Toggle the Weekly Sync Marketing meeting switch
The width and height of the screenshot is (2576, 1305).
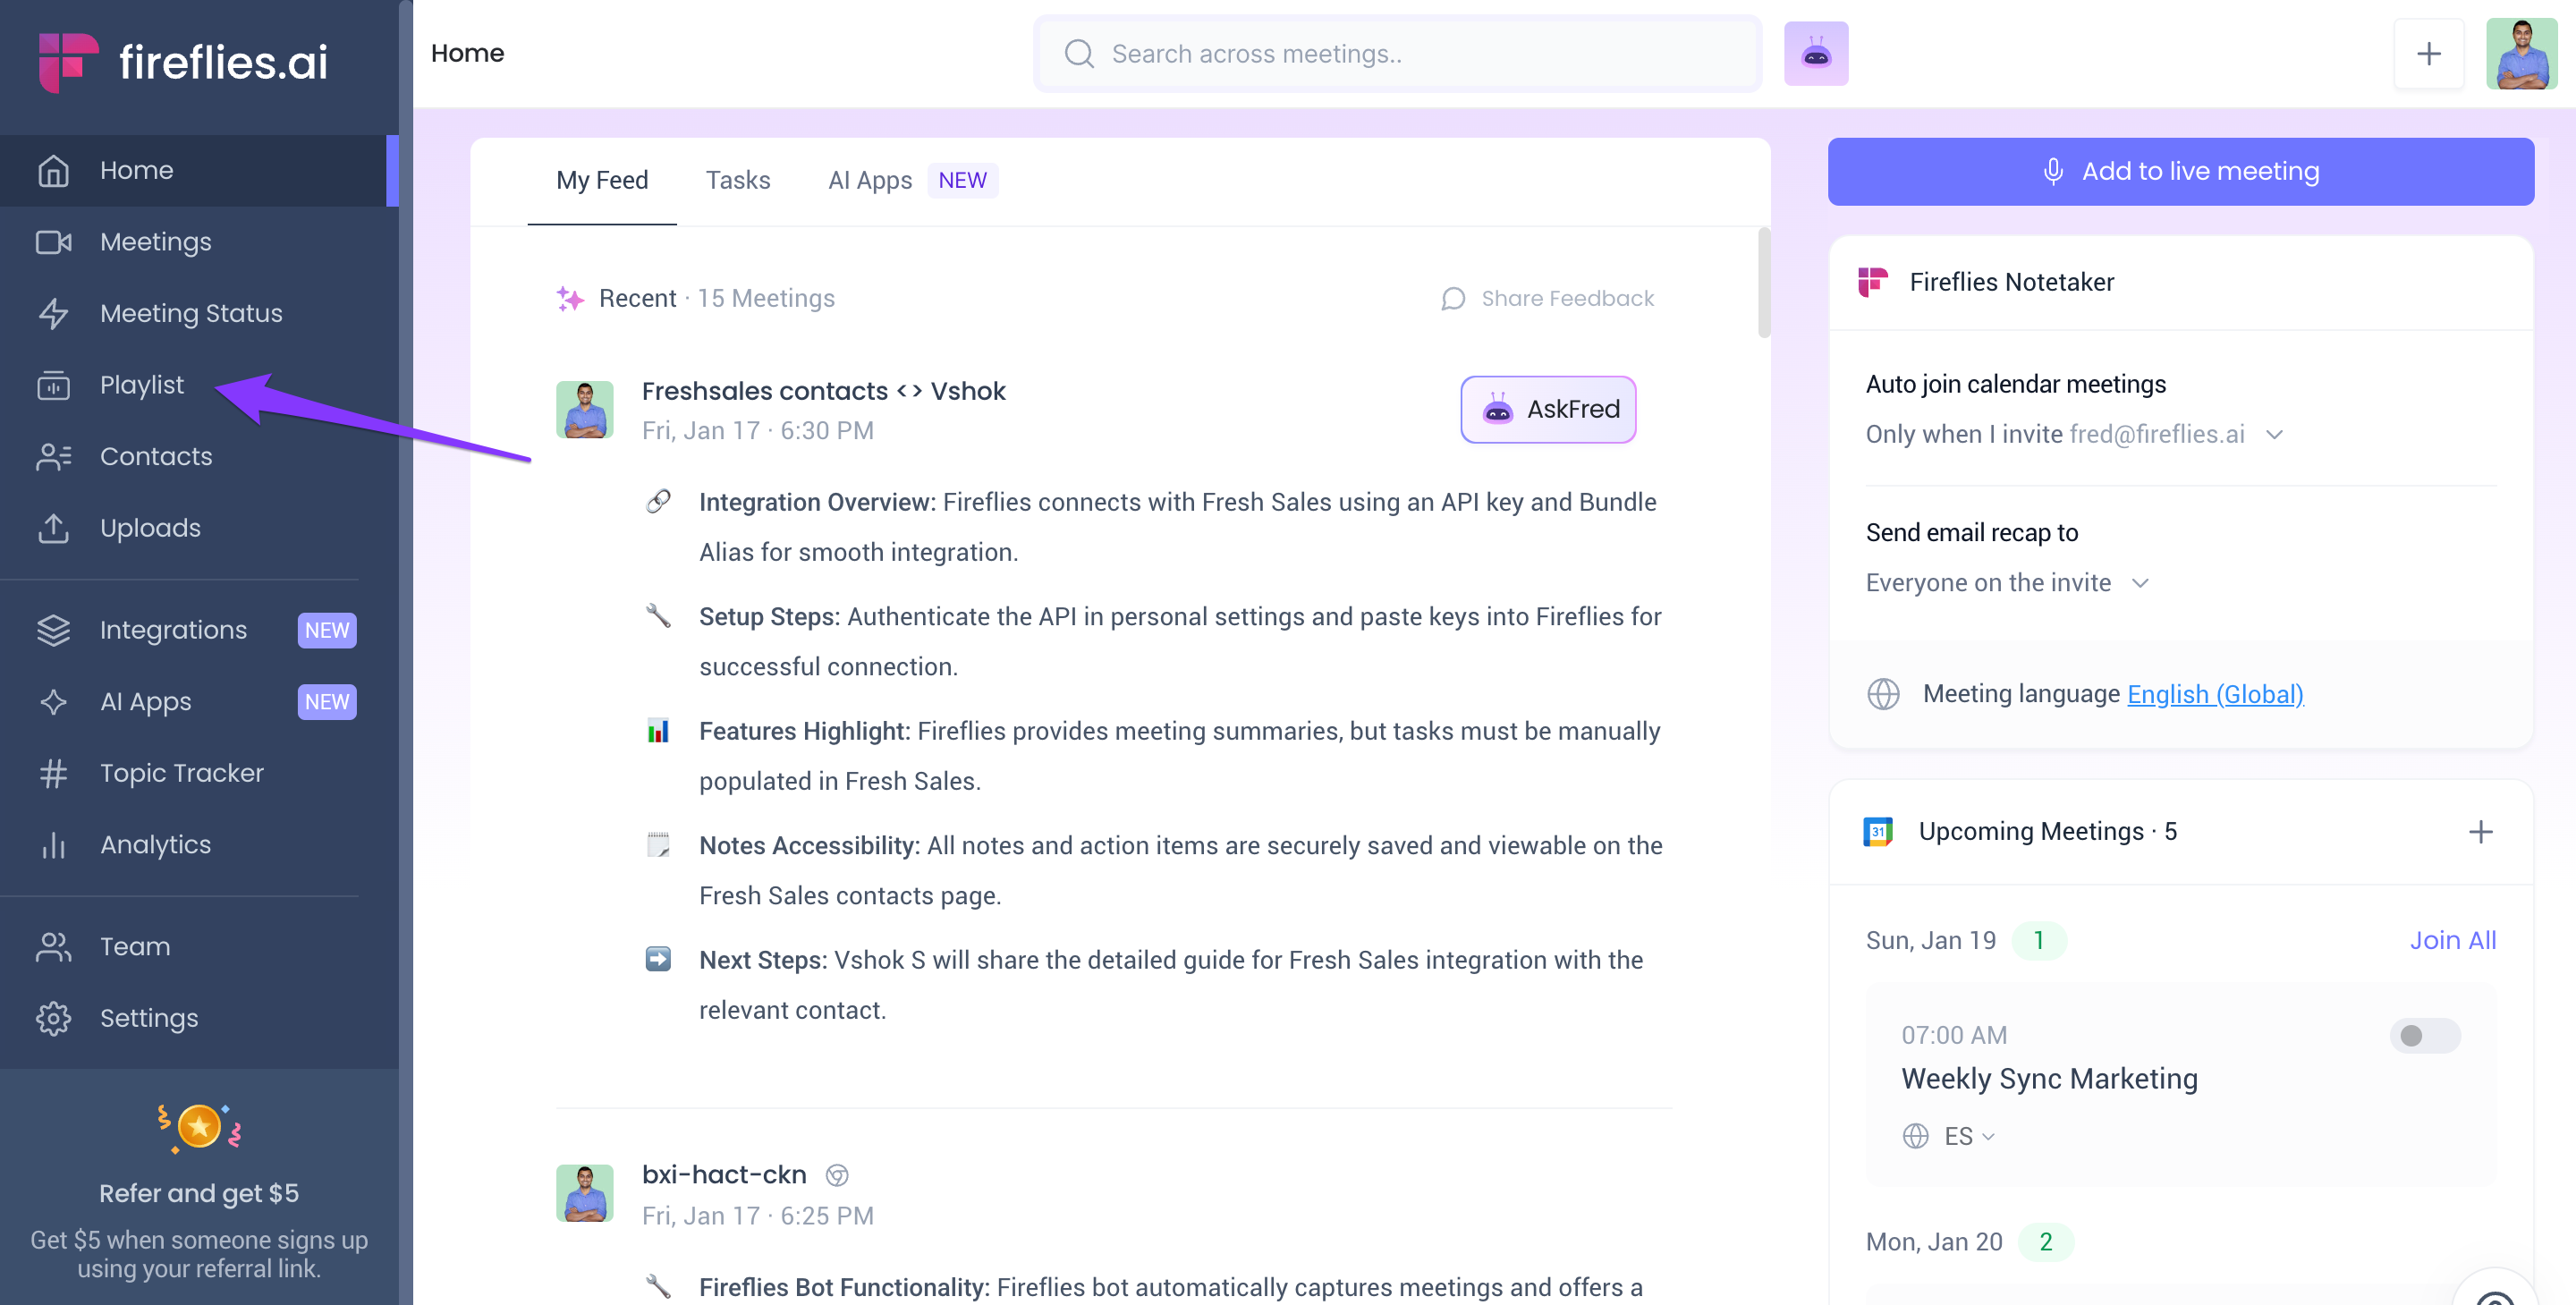point(2424,1035)
